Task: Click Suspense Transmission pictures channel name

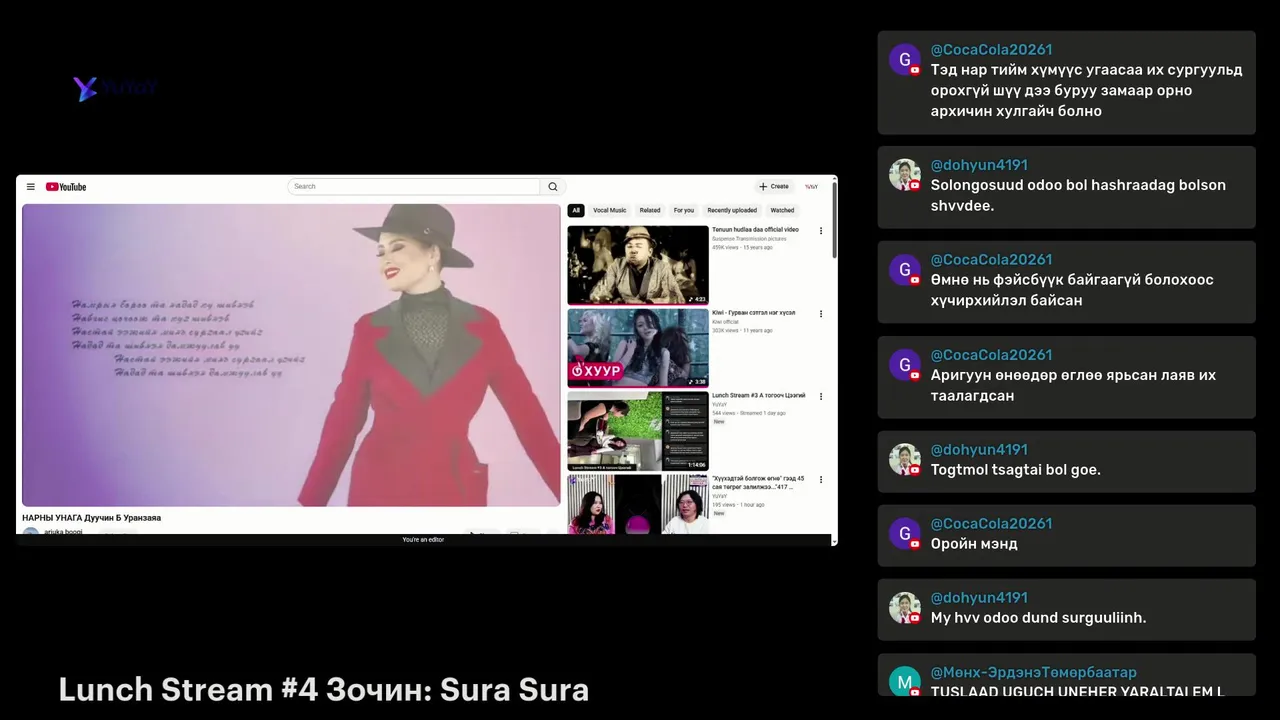Action: click(x=749, y=239)
